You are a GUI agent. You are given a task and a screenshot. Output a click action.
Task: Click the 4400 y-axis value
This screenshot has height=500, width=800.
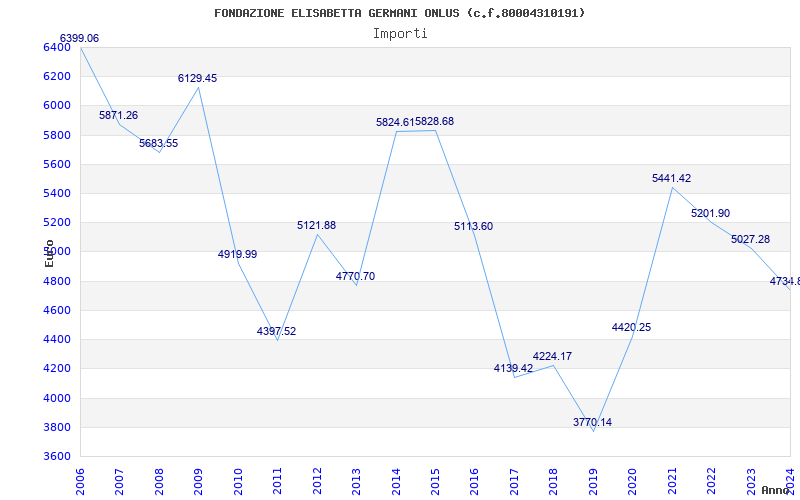[x=57, y=340]
